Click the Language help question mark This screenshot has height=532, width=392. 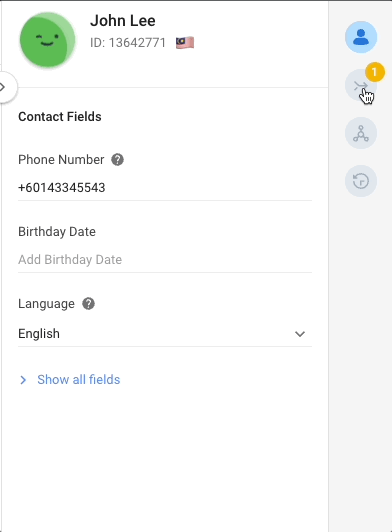coord(89,304)
